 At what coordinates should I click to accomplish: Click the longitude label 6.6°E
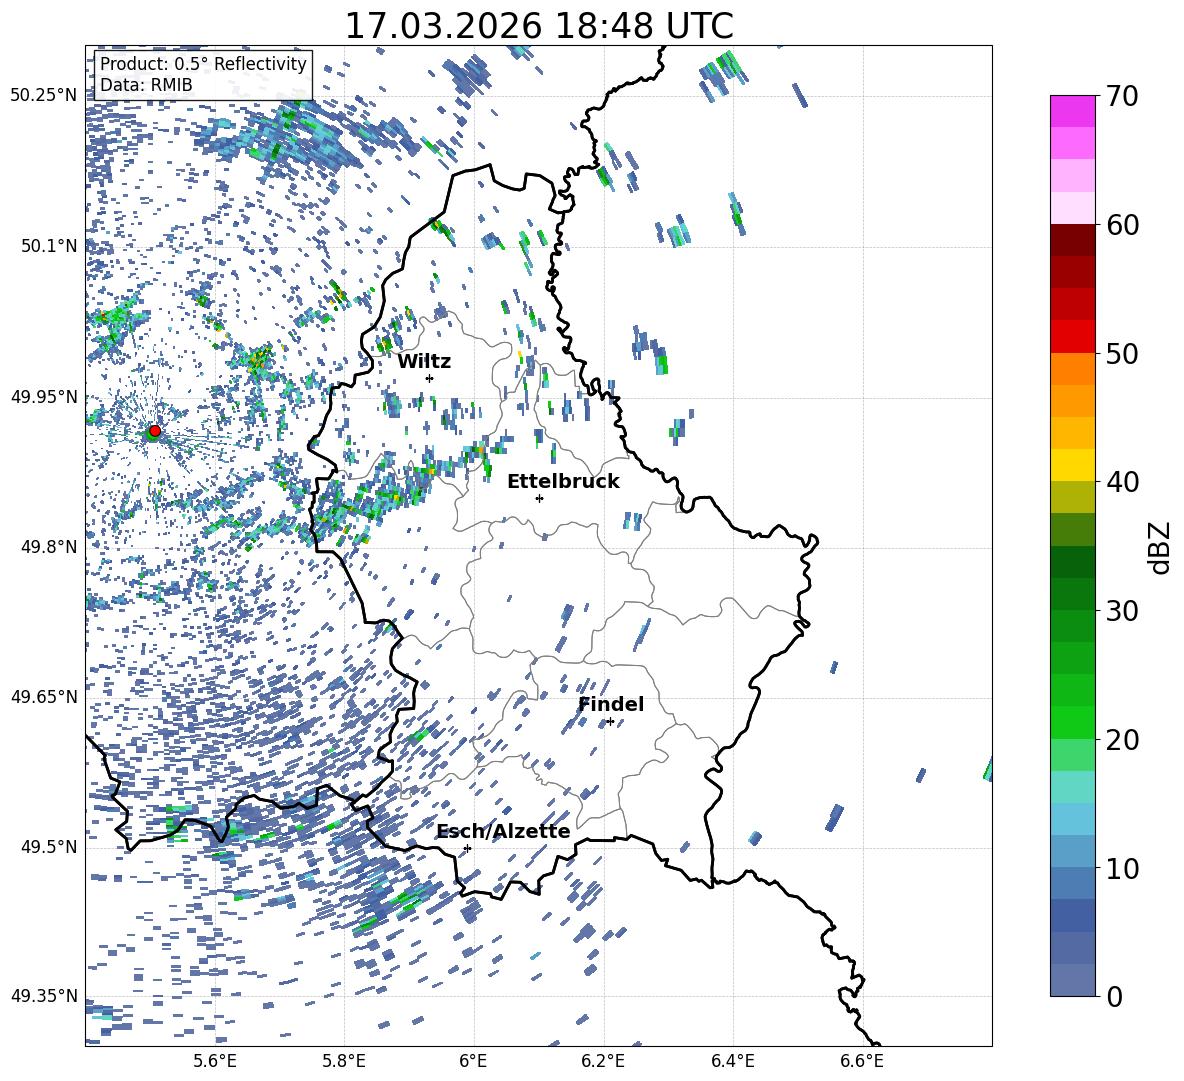click(862, 1061)
